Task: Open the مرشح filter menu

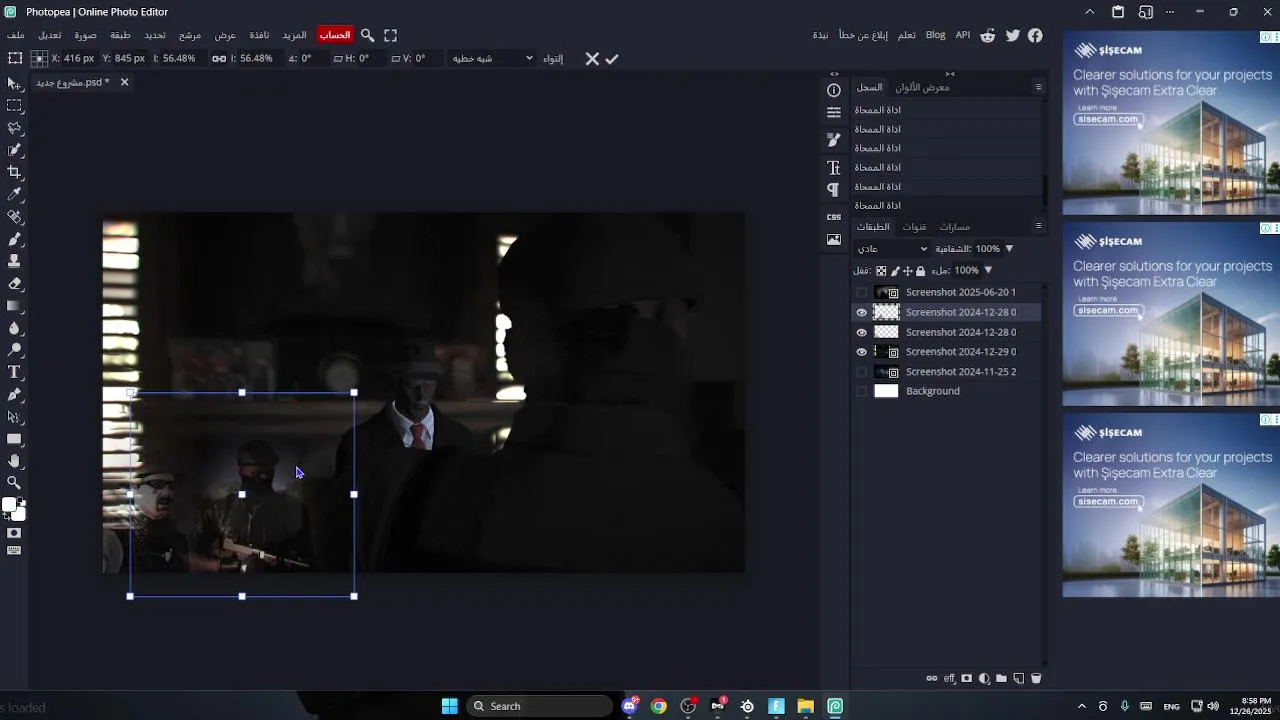Action: (x=190, y=35)
